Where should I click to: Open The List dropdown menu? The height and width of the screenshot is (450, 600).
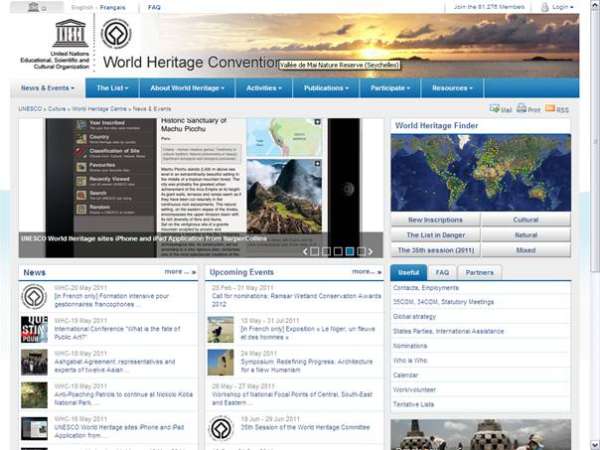112,88
